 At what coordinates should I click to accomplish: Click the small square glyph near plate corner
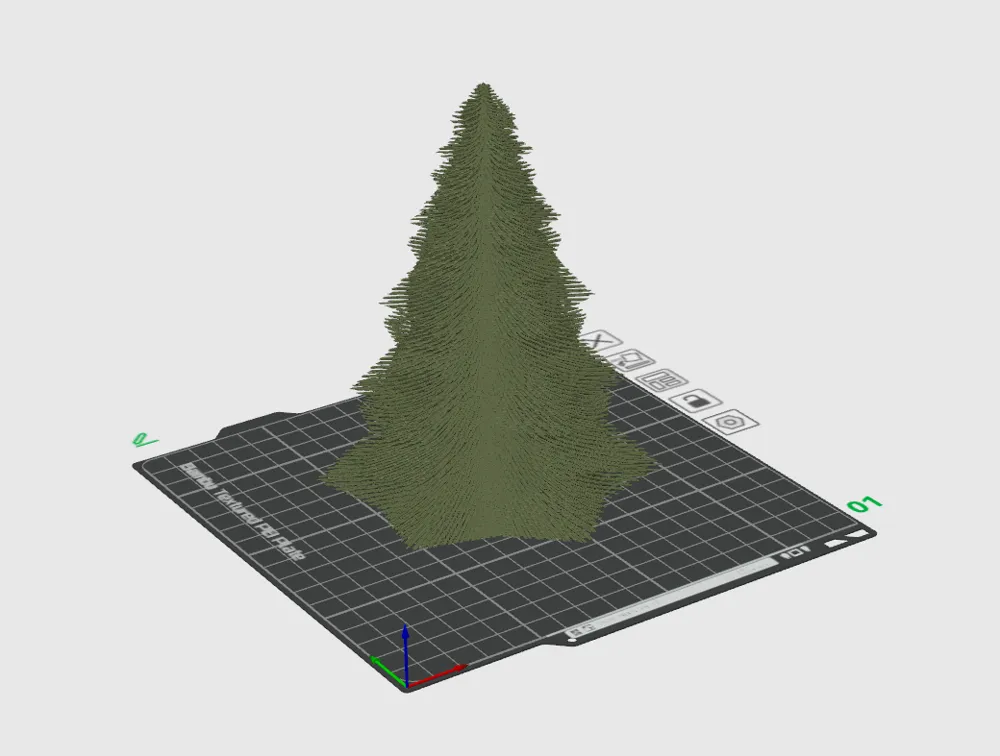796,552
